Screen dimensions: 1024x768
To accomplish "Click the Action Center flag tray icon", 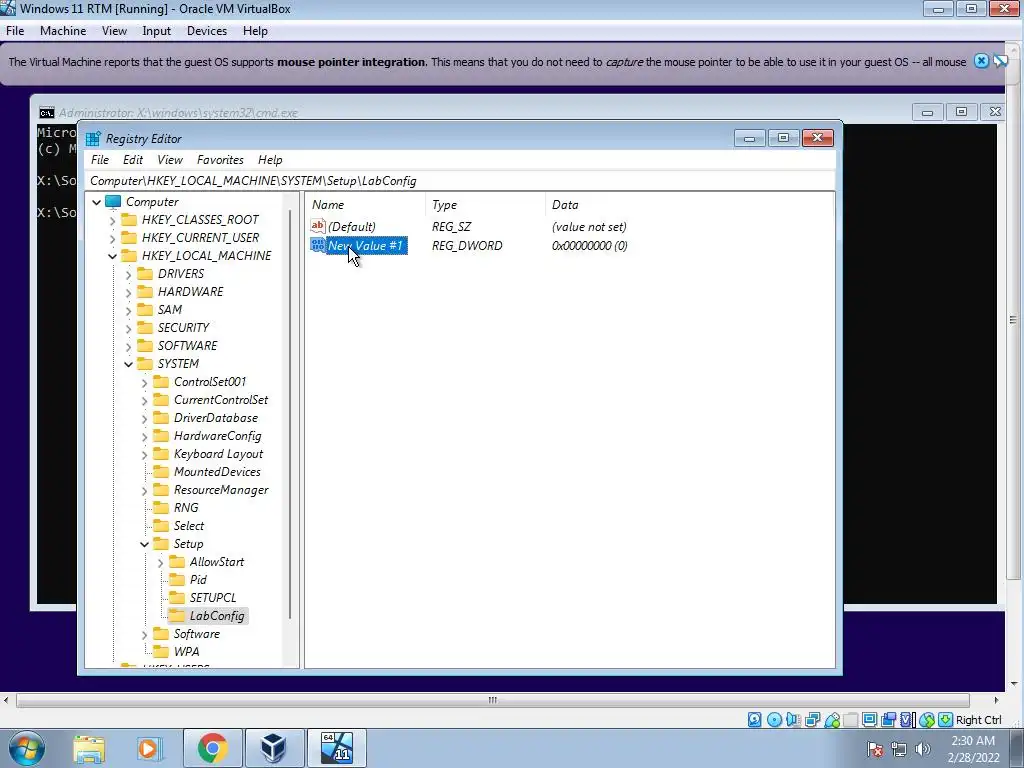I will 875,749.
